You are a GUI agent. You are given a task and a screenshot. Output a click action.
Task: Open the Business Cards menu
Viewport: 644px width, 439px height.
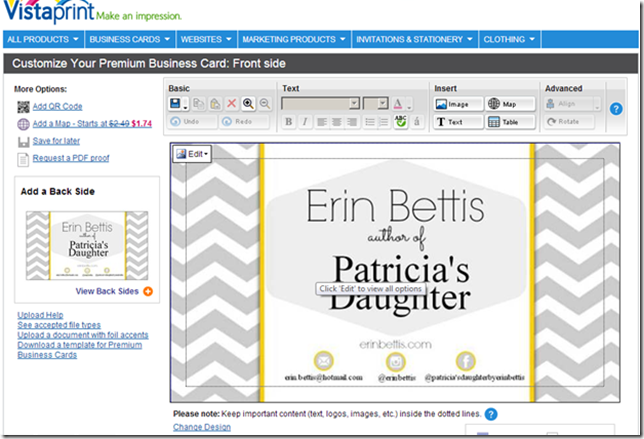click(x=128, y=39)
